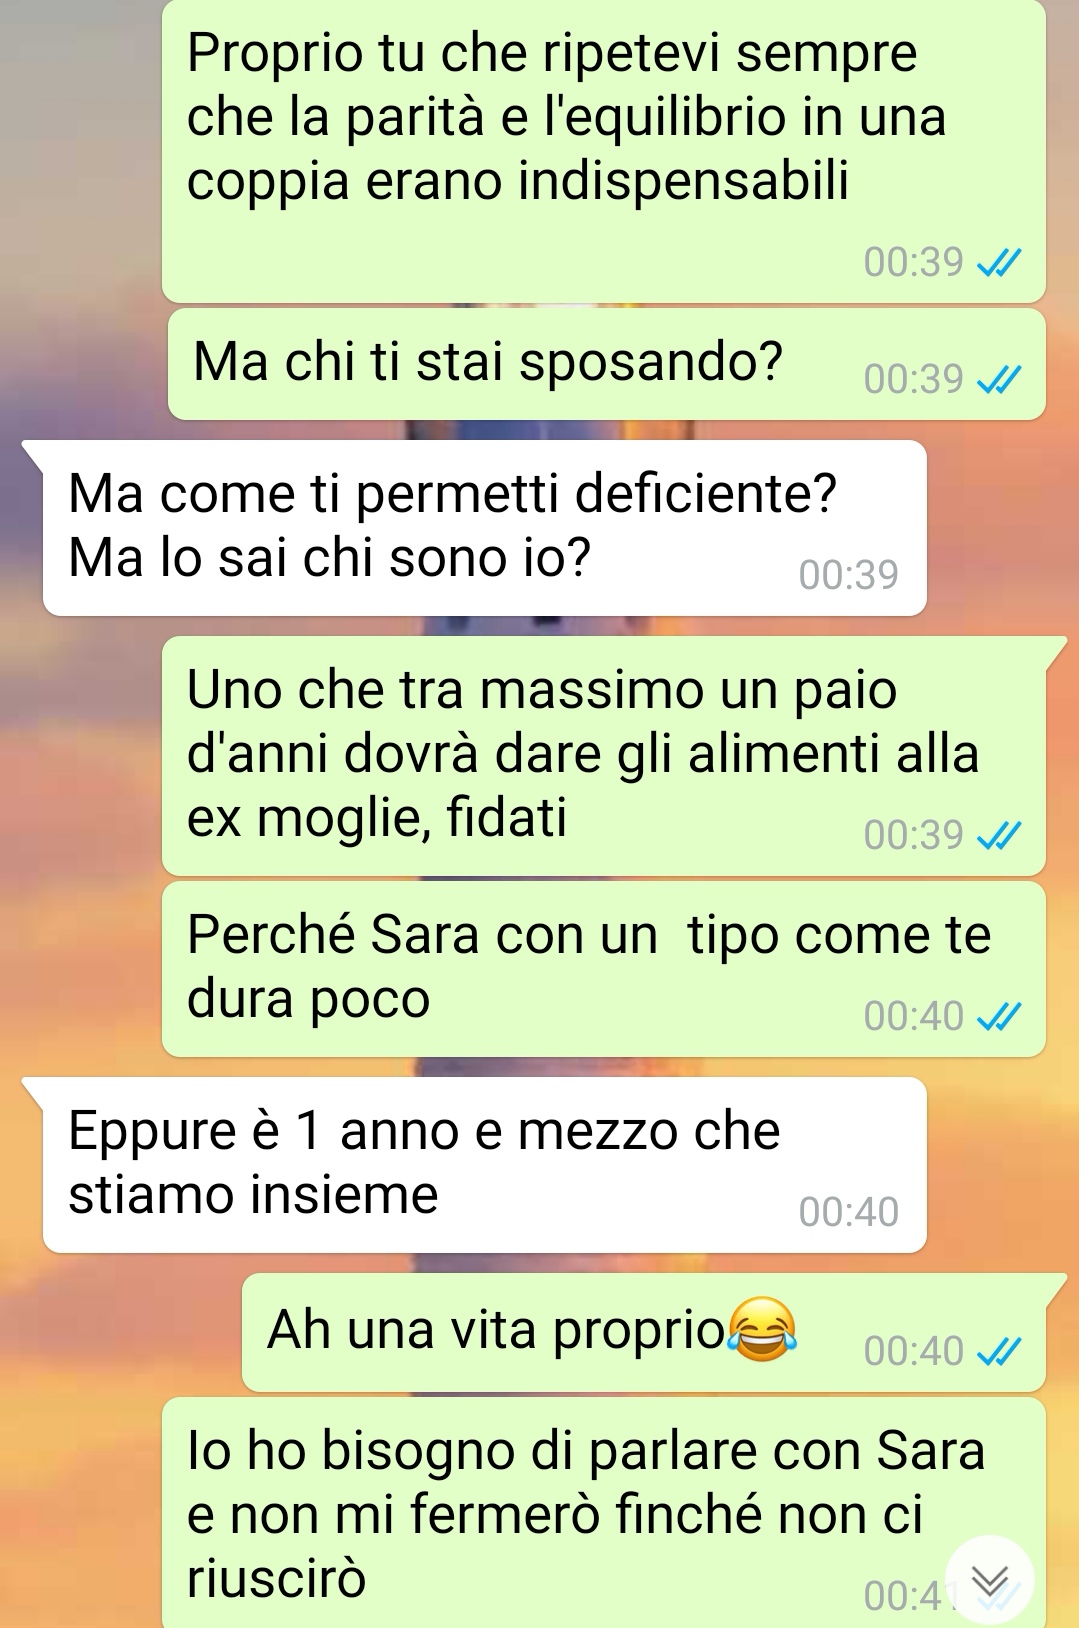Tap the blue ticks beside 'Ah una vita proprio'
Viewport: 1079px width, 1628px height.
(x=997, y=1351)
